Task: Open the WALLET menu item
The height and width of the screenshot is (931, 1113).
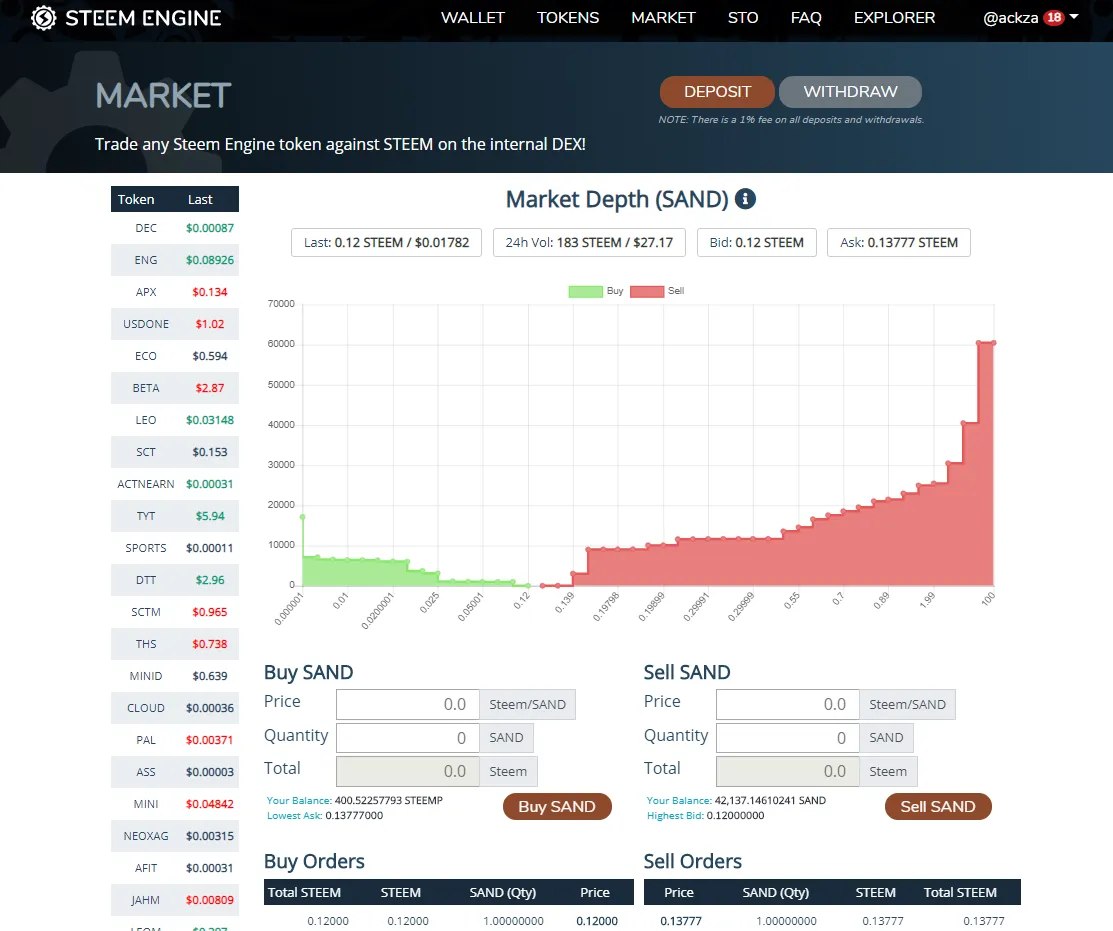Action: coord(472,18)
